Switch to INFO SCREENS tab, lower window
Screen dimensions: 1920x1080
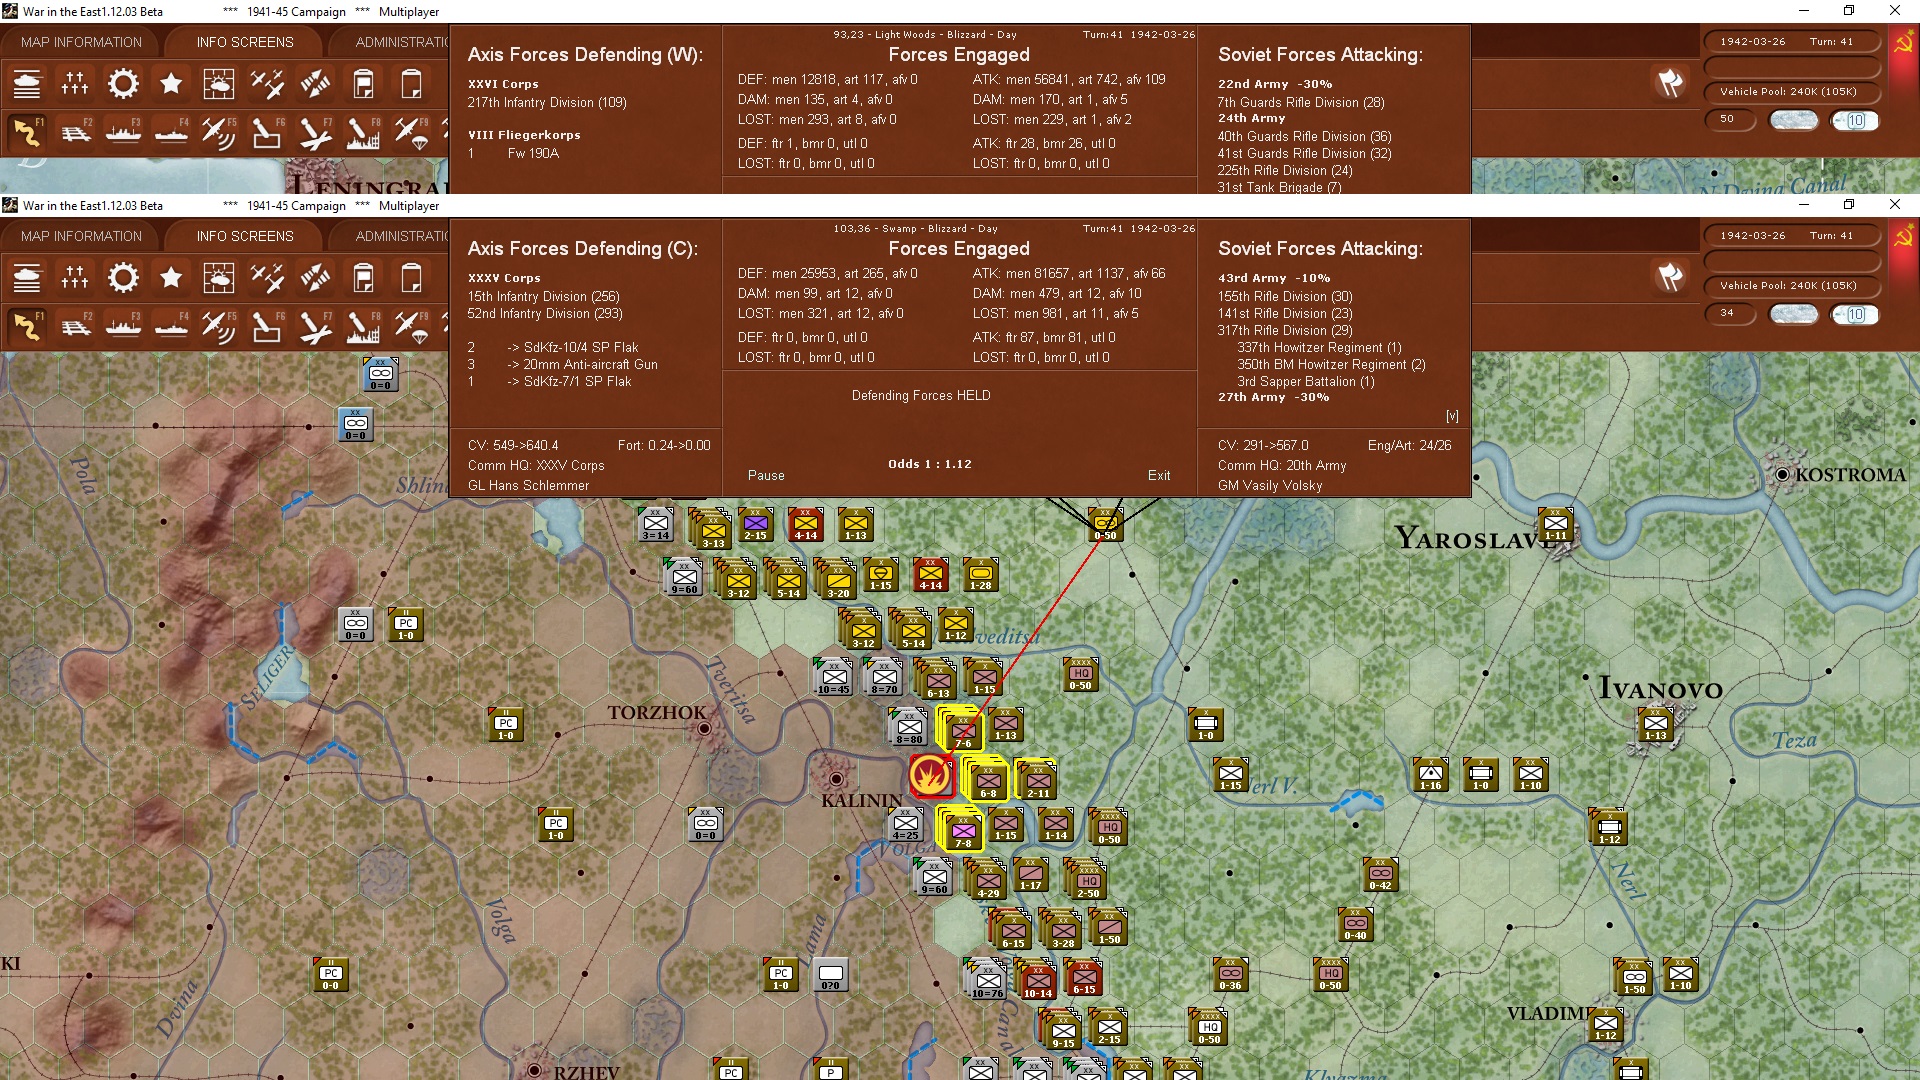click(245, 236)
